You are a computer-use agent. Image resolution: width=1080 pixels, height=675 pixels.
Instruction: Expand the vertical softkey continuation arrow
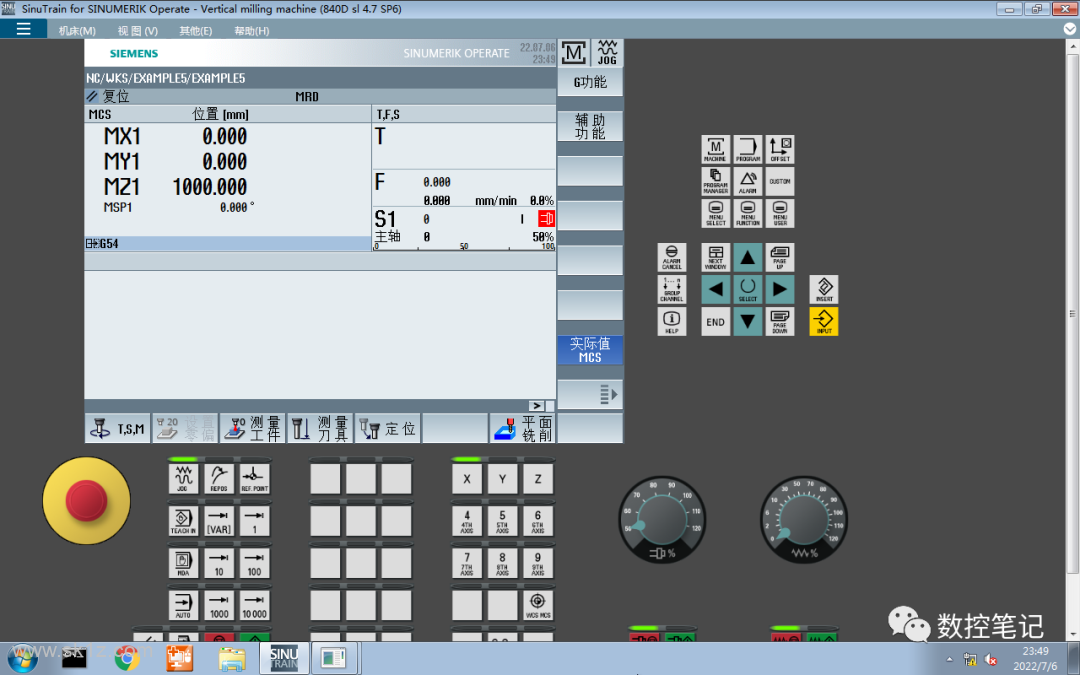(590, 395)
